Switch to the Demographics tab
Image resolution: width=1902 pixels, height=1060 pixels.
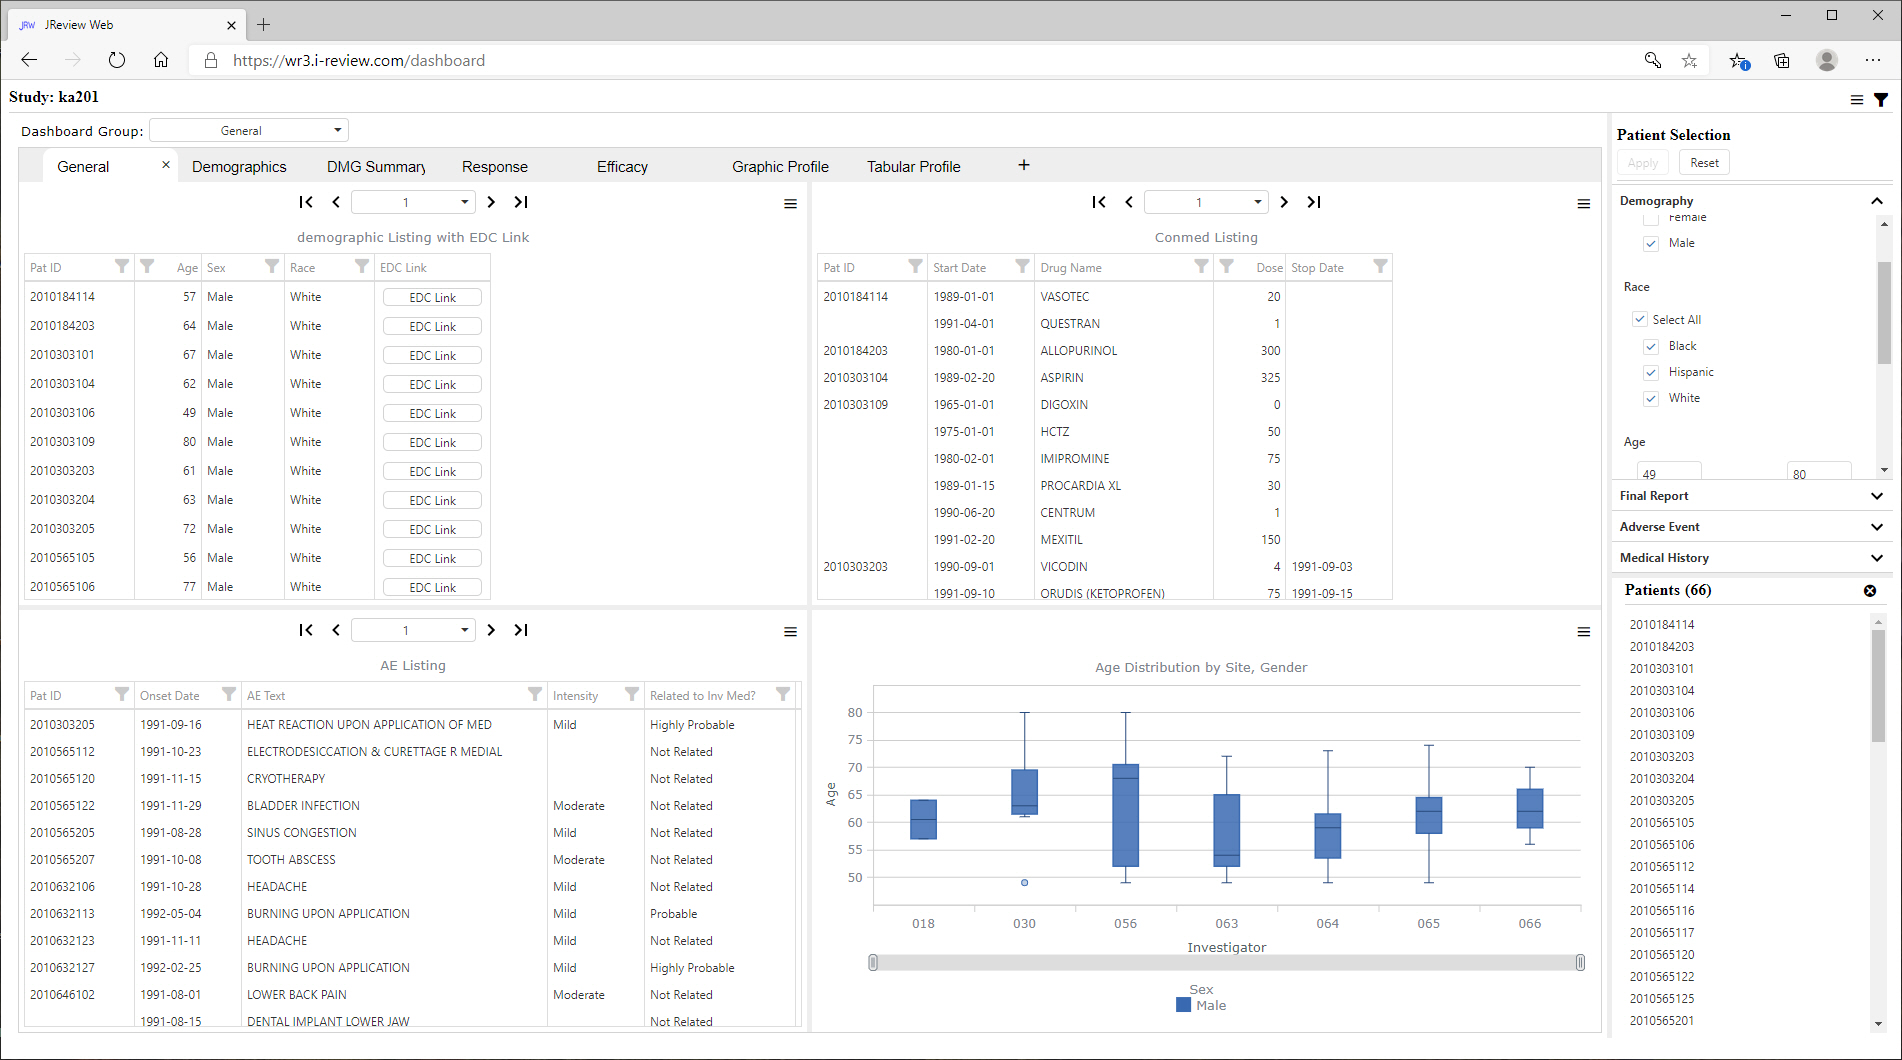pyautogui.click(x=239, y=167)
